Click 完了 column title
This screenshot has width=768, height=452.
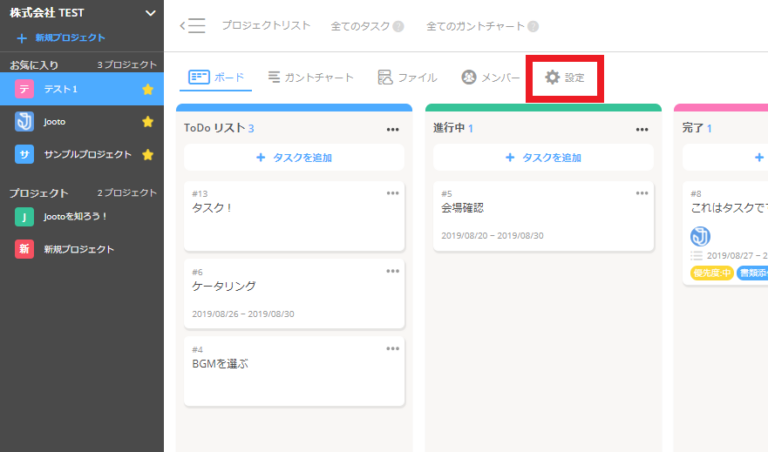coord(693,128)
